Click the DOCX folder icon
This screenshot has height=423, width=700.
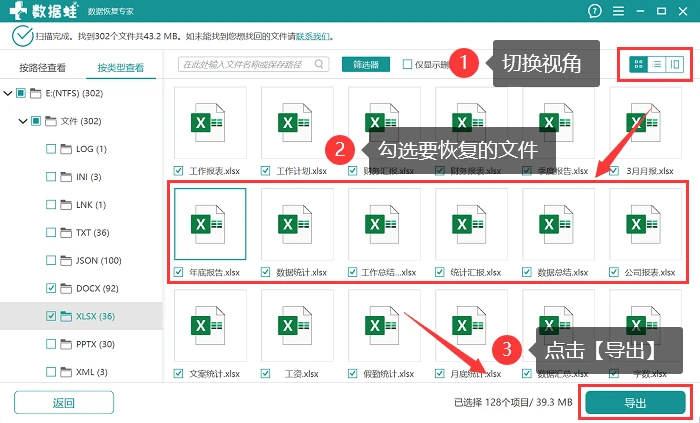pyautogui.click(x=66, y=288)
